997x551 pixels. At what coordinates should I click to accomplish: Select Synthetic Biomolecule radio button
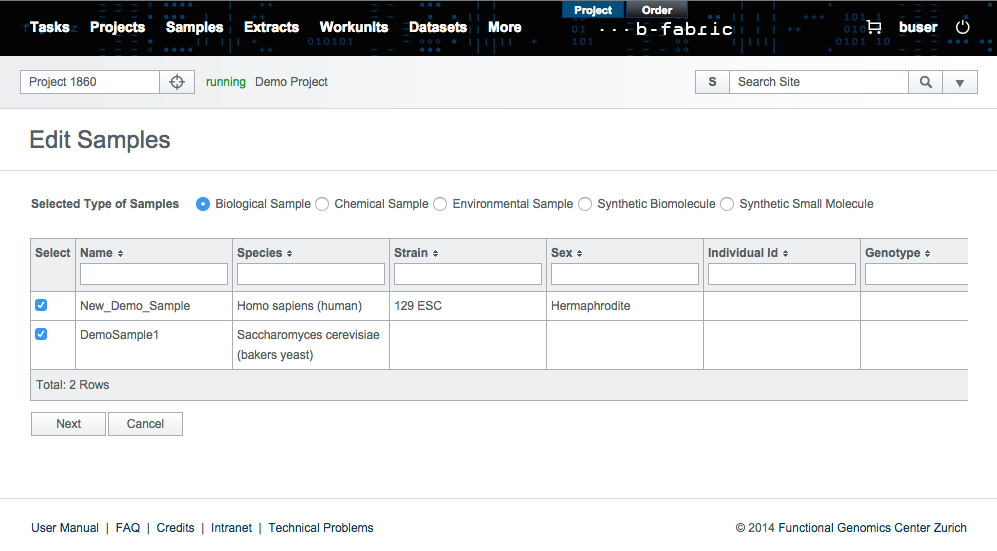[x=585, y=204]
